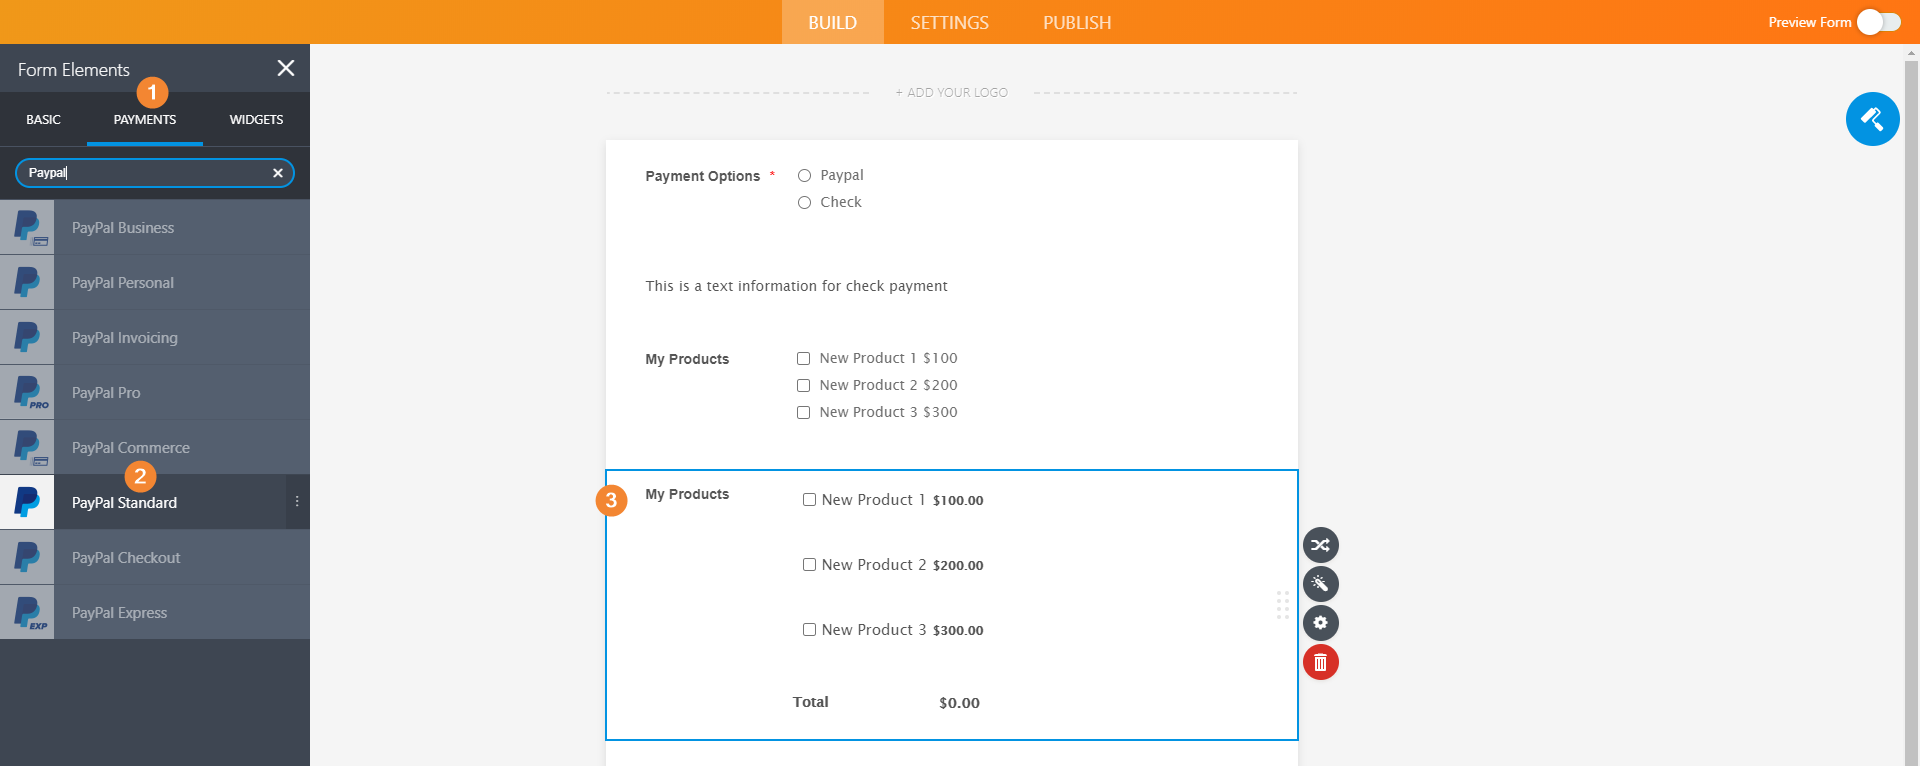
Task: Toggle the Preview Form switch
Action: (1879, 22)
